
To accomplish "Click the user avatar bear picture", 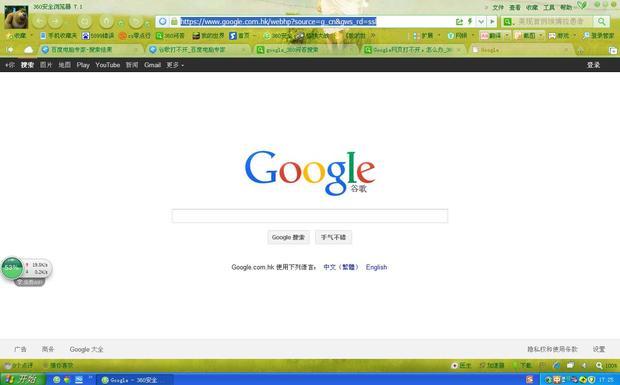I will click(x=16, y=17).
